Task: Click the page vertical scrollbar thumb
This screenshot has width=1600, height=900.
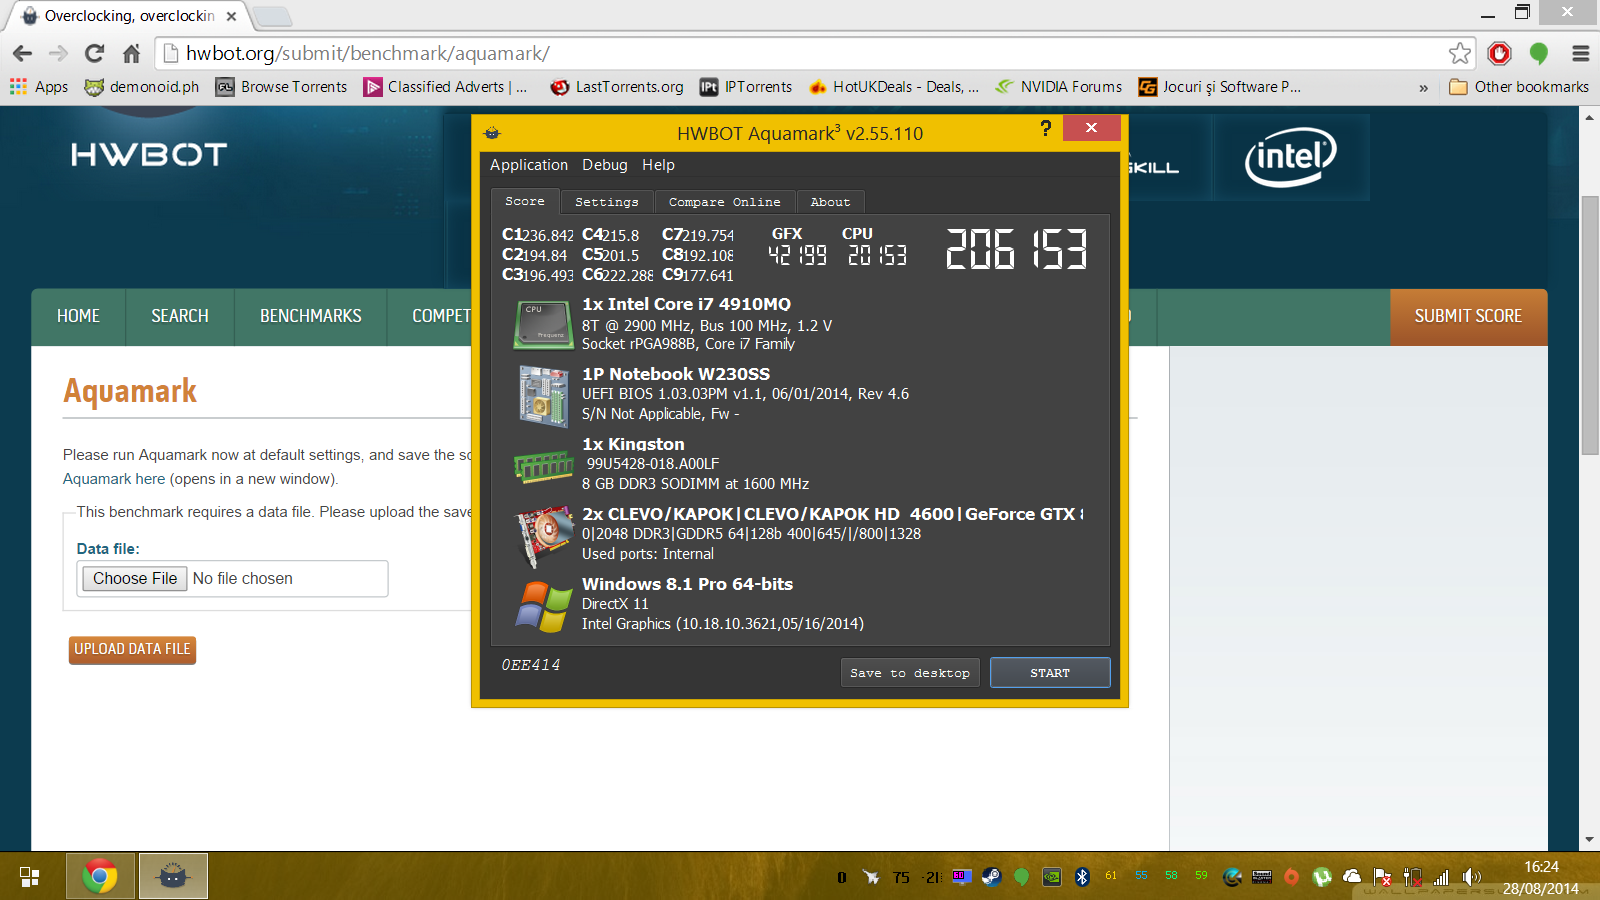Action: [1590, 325]
